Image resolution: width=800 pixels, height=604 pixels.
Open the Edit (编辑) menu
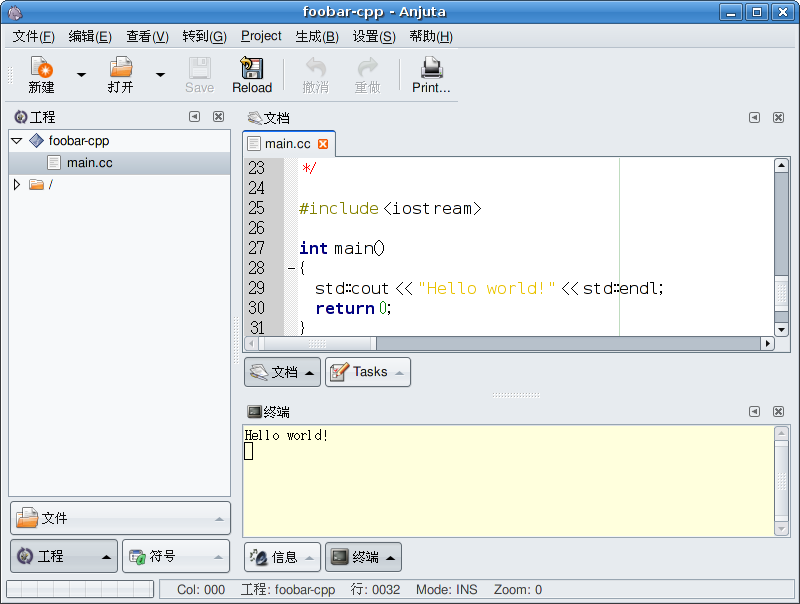90,36
